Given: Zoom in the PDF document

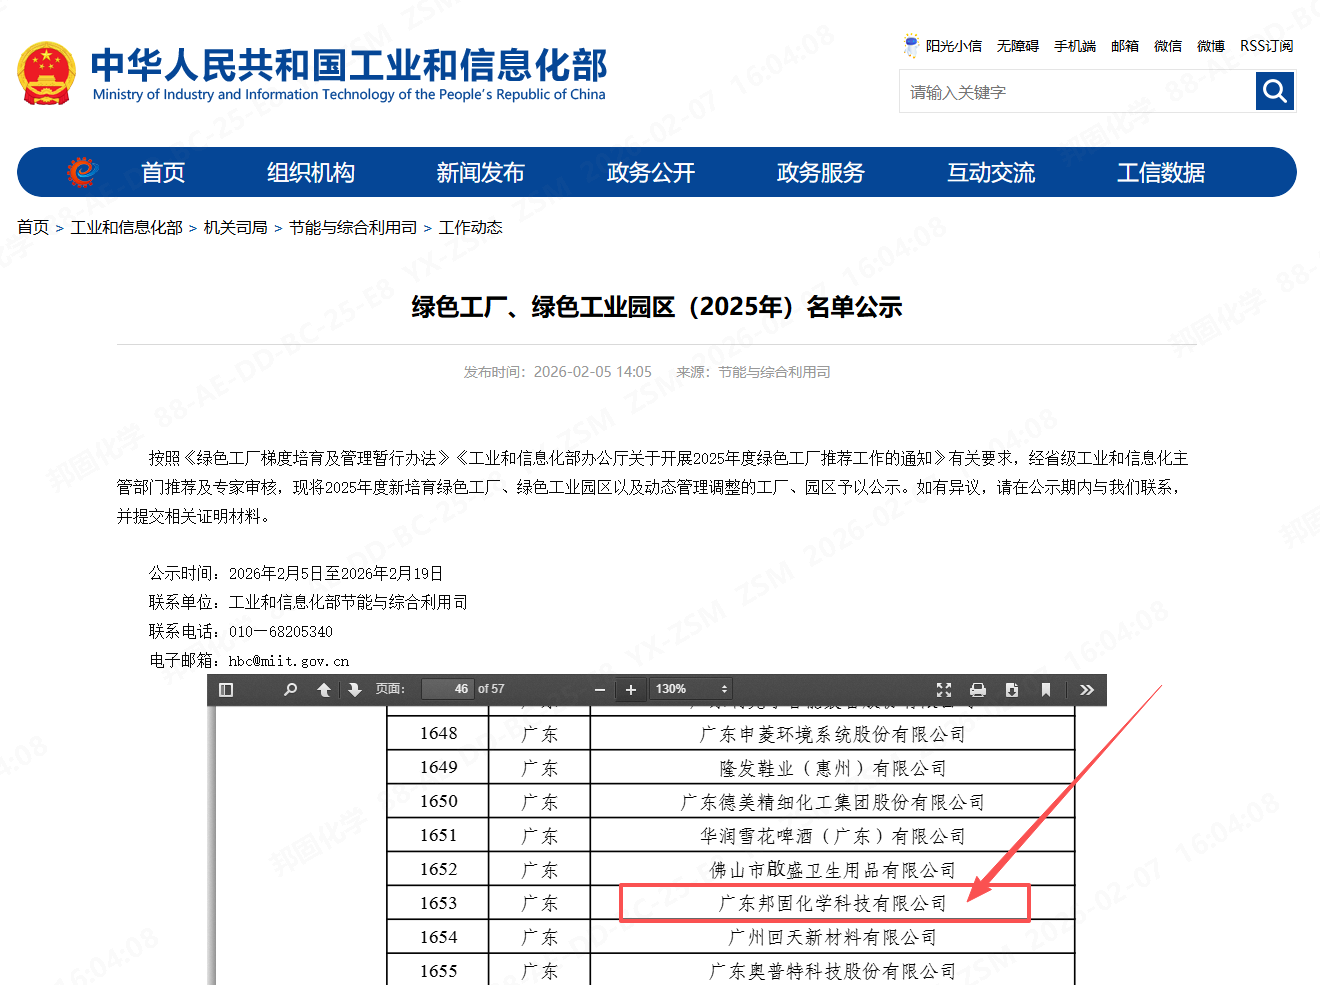Looking at the screenshot, I should coord(631,690).
